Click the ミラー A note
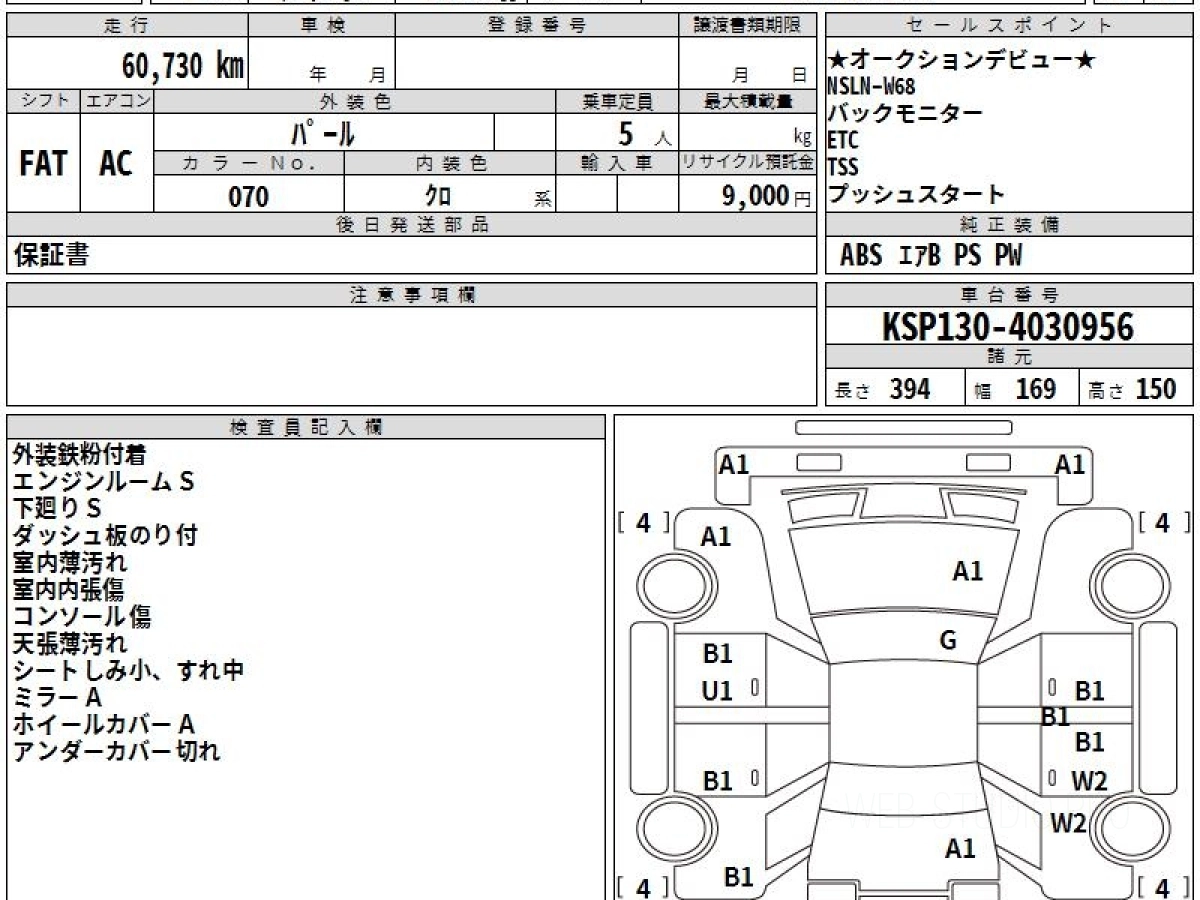The width and height of the screenshot is (1200, 900). 57,696
